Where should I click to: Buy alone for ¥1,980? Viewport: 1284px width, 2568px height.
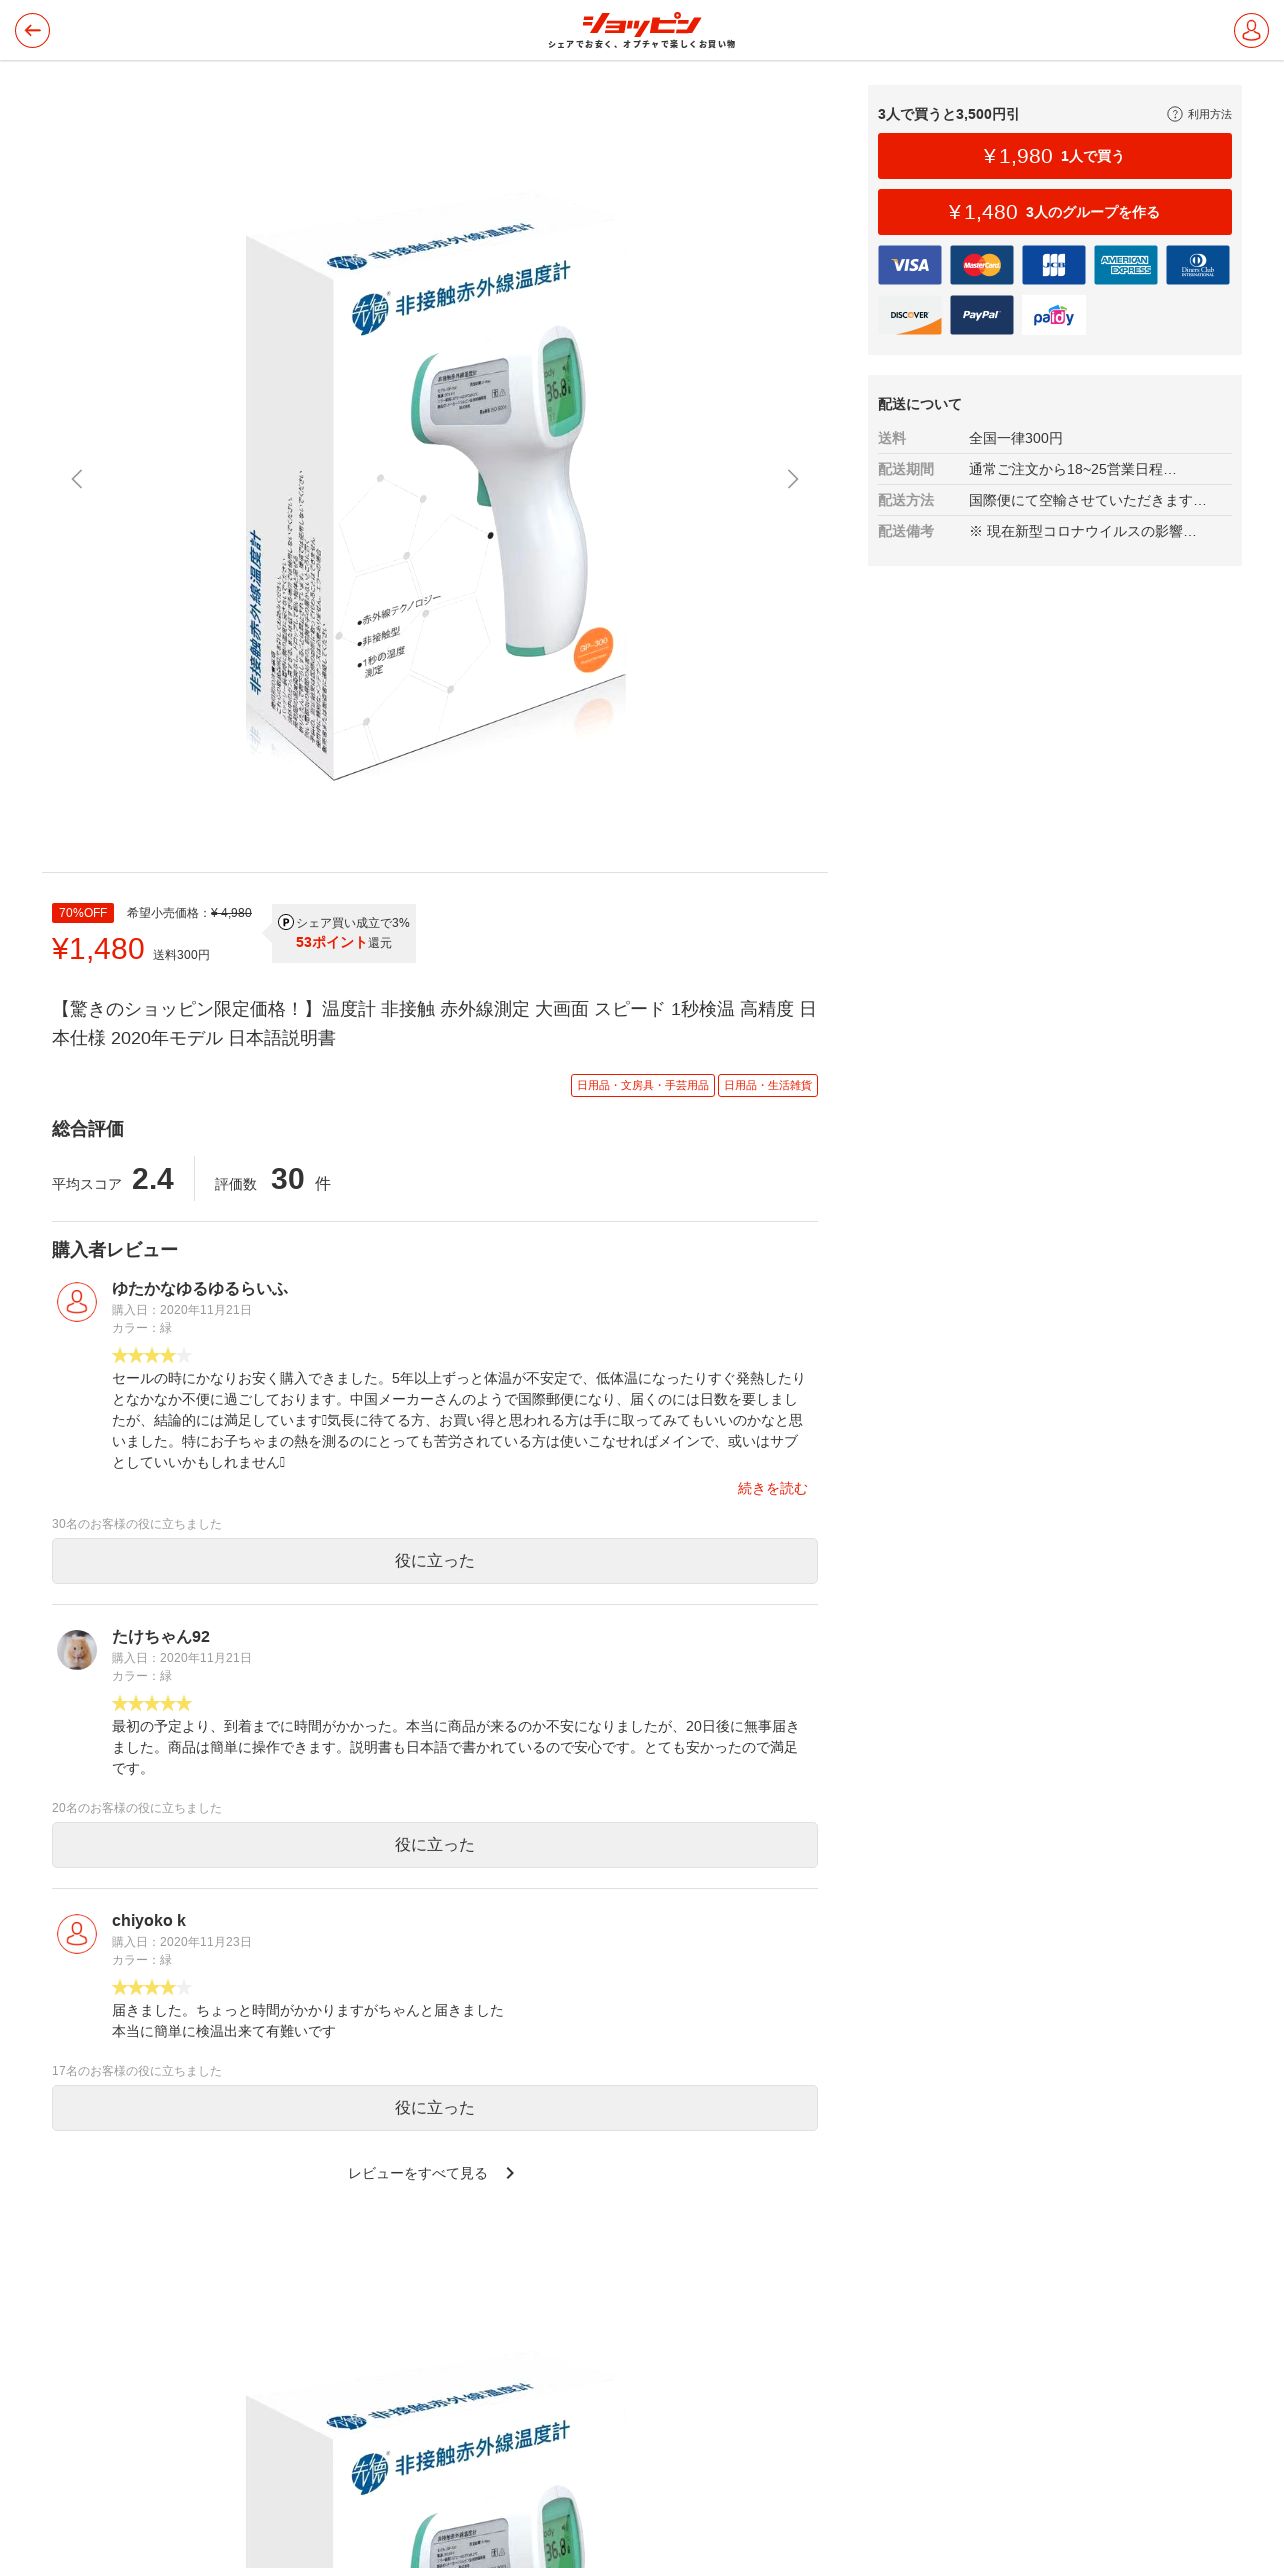[1055, 156]
